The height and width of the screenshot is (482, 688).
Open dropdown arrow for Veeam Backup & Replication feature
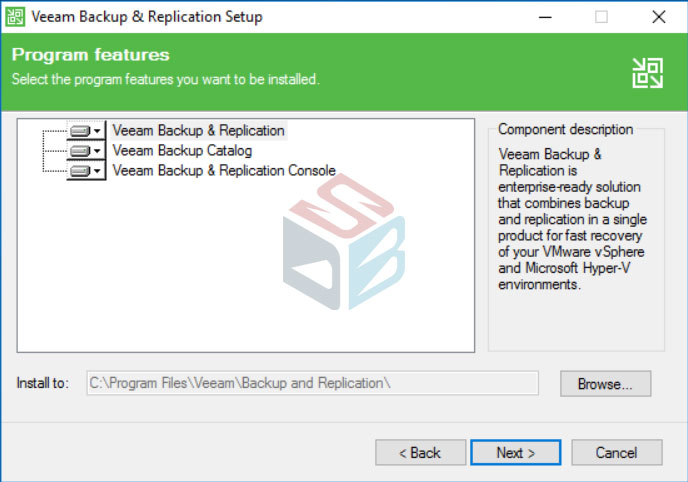pos(97,131)
